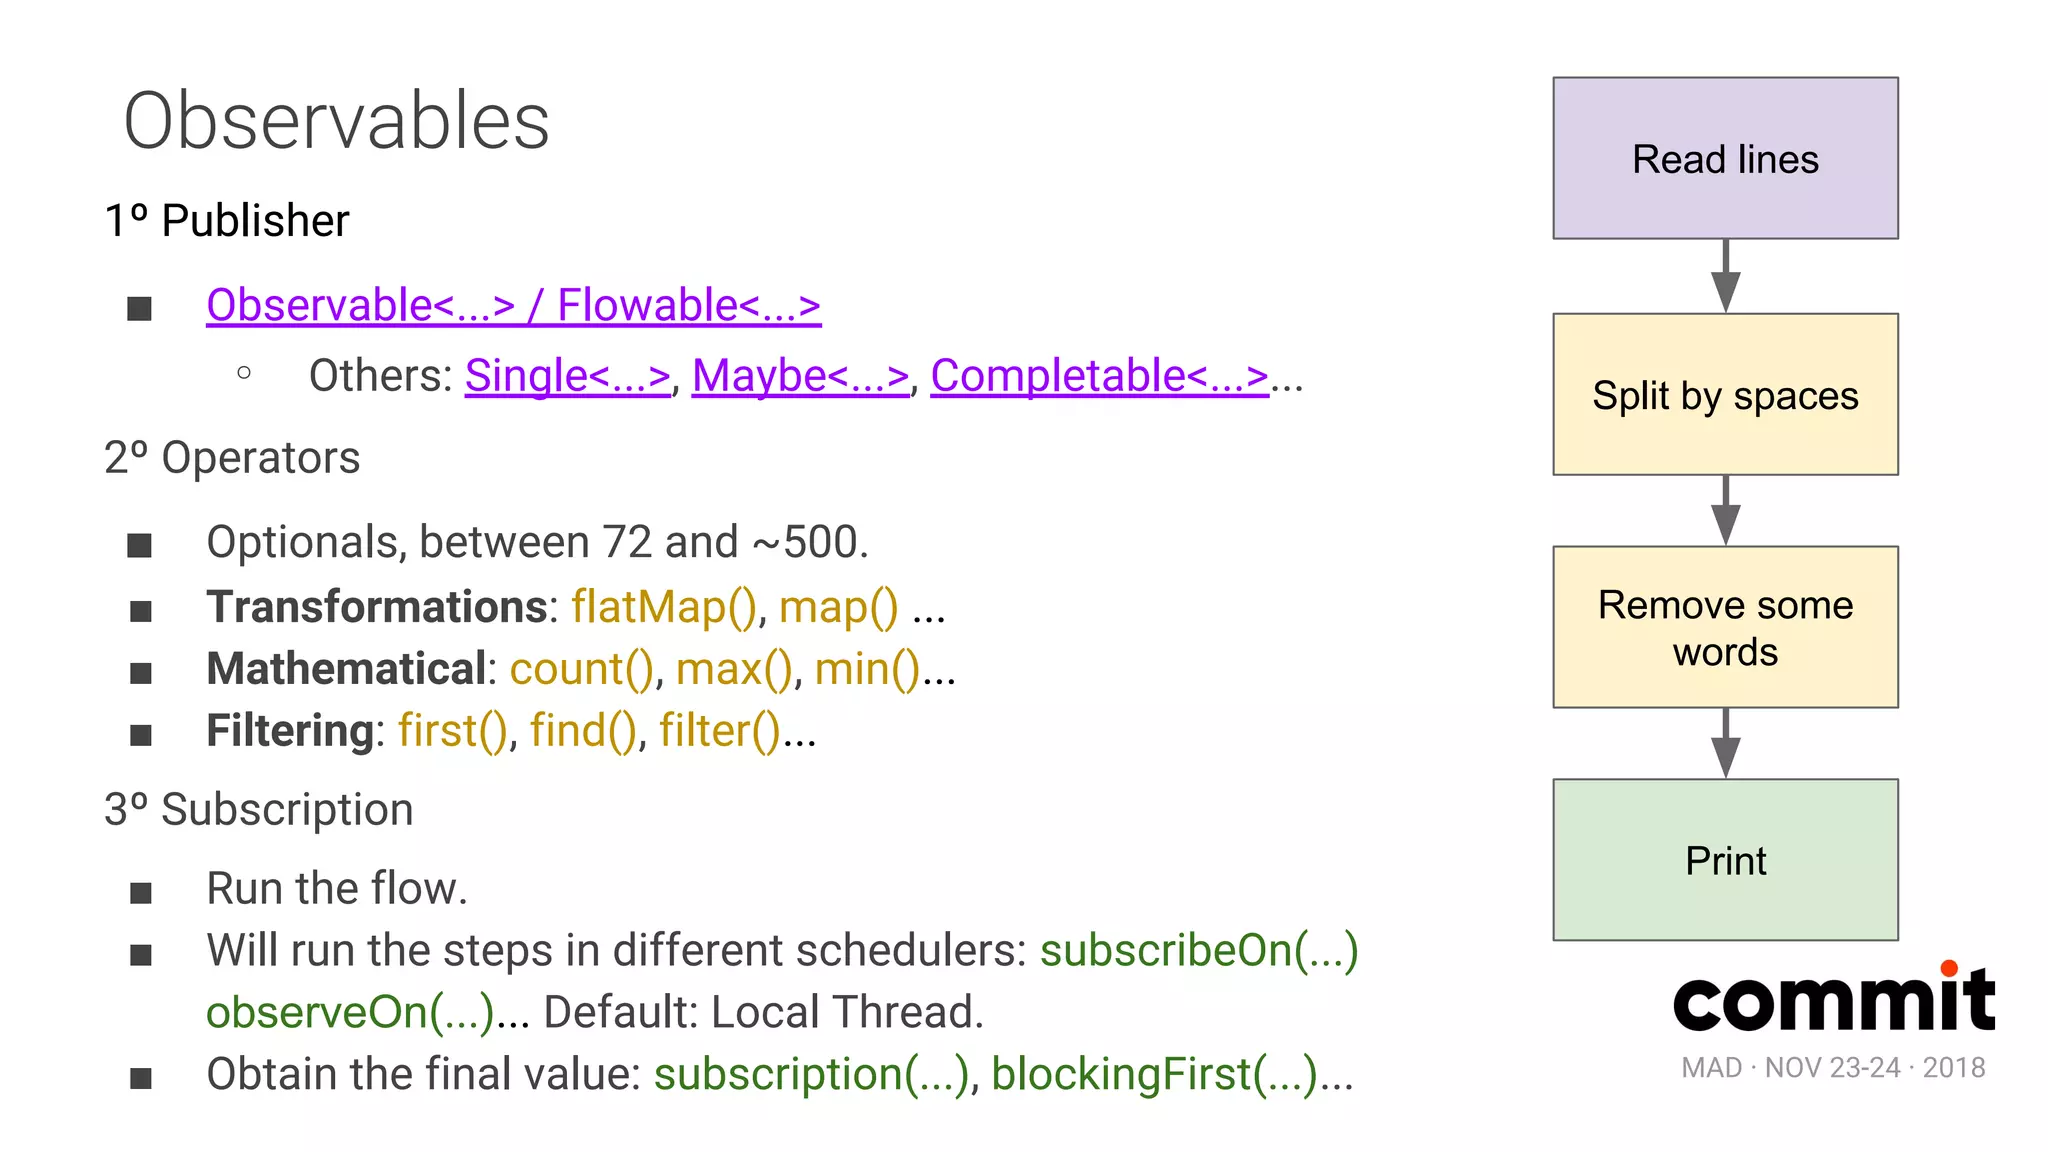Click the Observables slide title
The image size is (2048, 1152).
[336, 121]
